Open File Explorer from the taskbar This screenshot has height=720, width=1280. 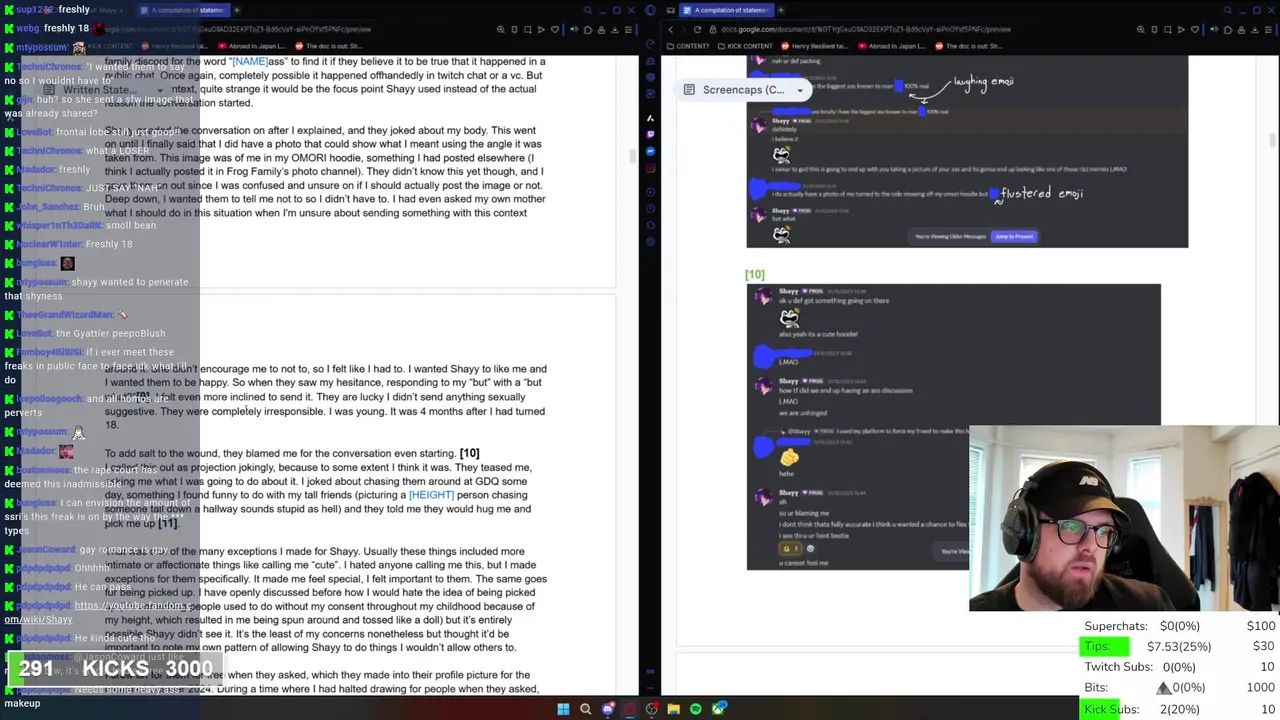pos(674,709)
